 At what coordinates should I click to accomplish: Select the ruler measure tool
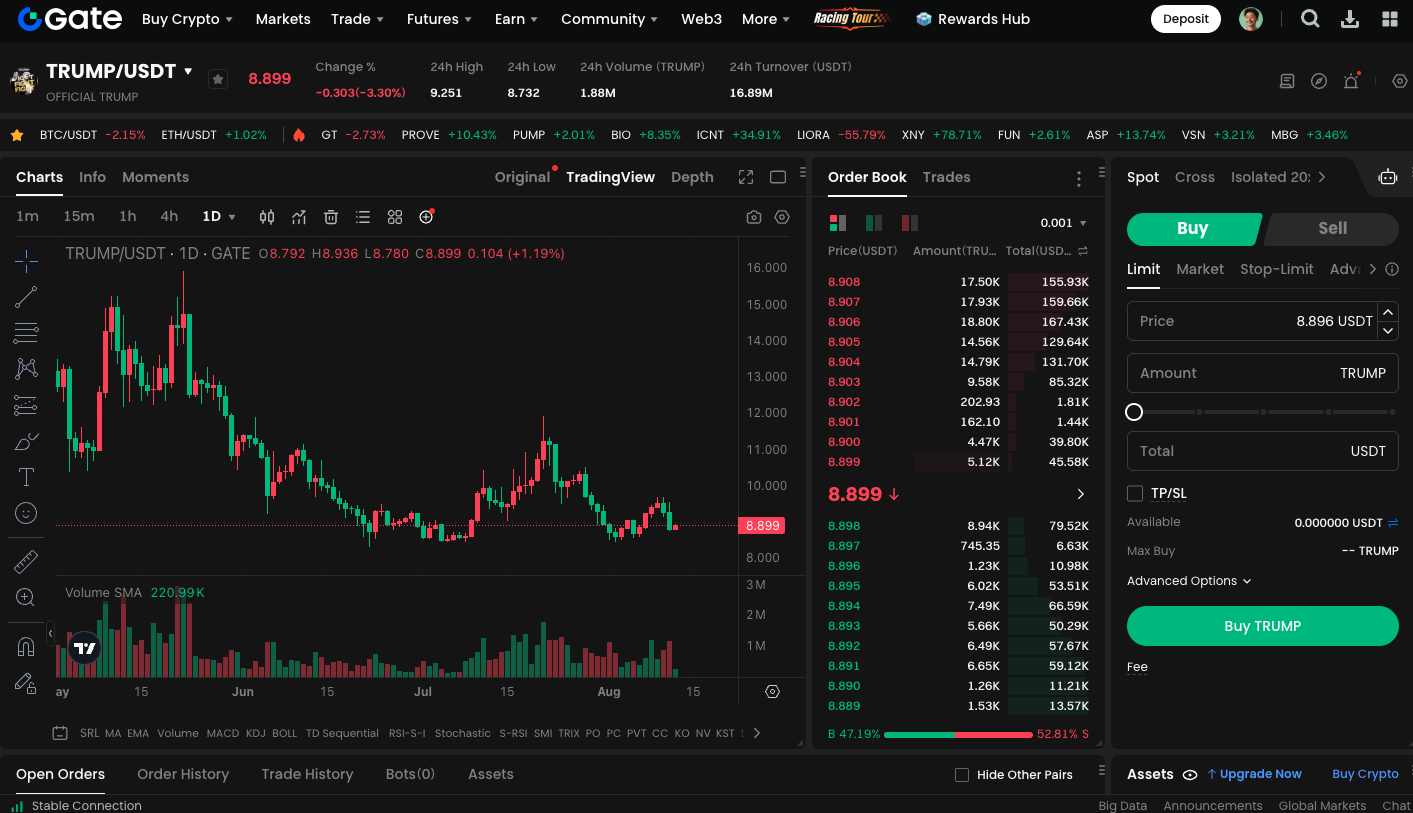pyautogui.click(x=26, y=562)
